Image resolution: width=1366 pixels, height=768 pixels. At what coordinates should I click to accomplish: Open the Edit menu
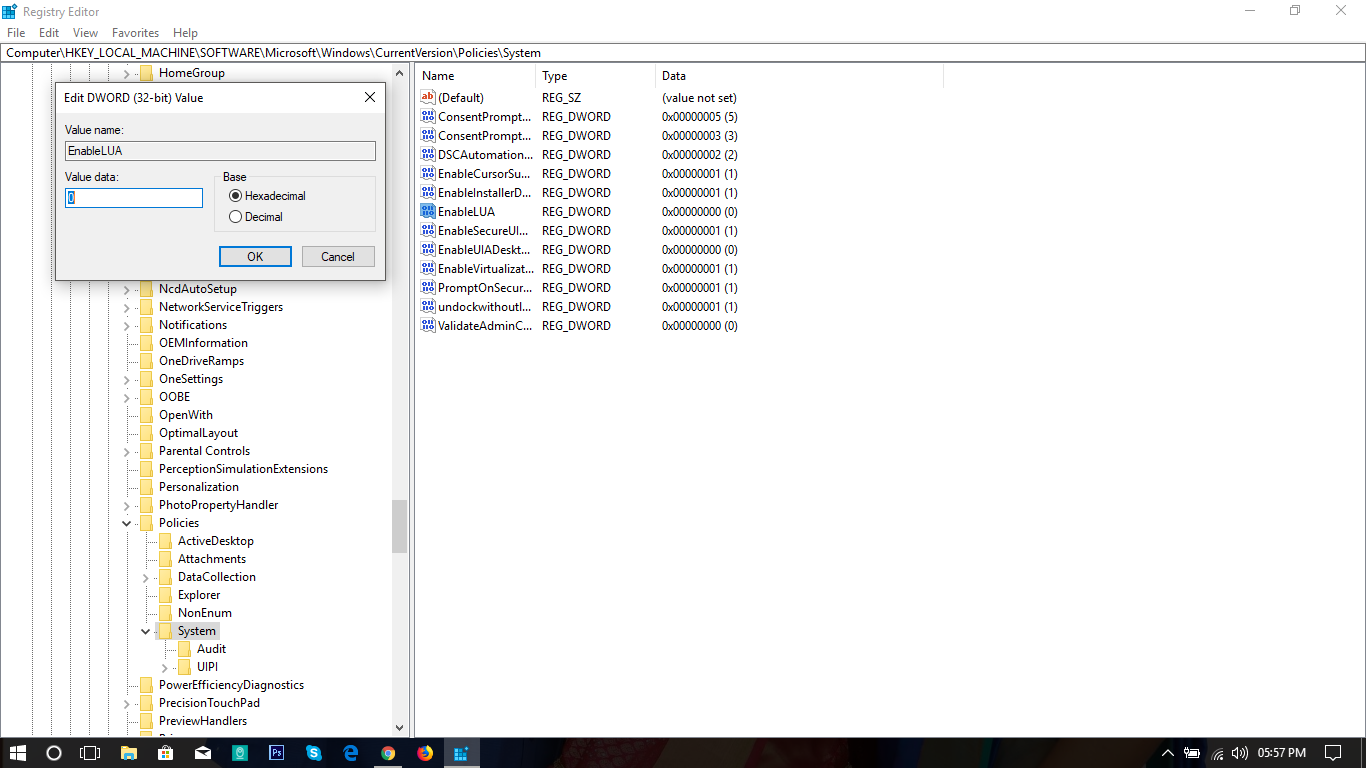click(49, 33)
